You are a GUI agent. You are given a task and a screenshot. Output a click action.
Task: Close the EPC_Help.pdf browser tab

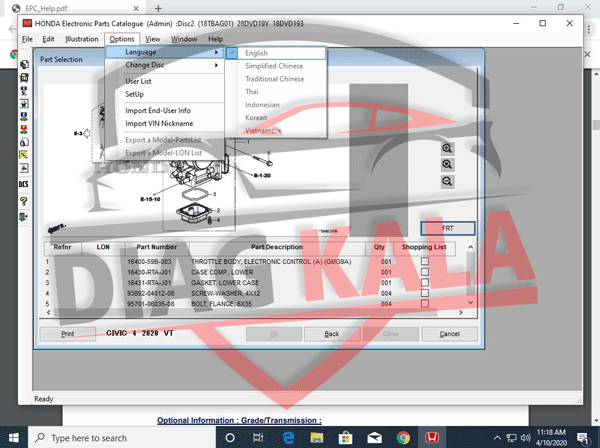136,8
